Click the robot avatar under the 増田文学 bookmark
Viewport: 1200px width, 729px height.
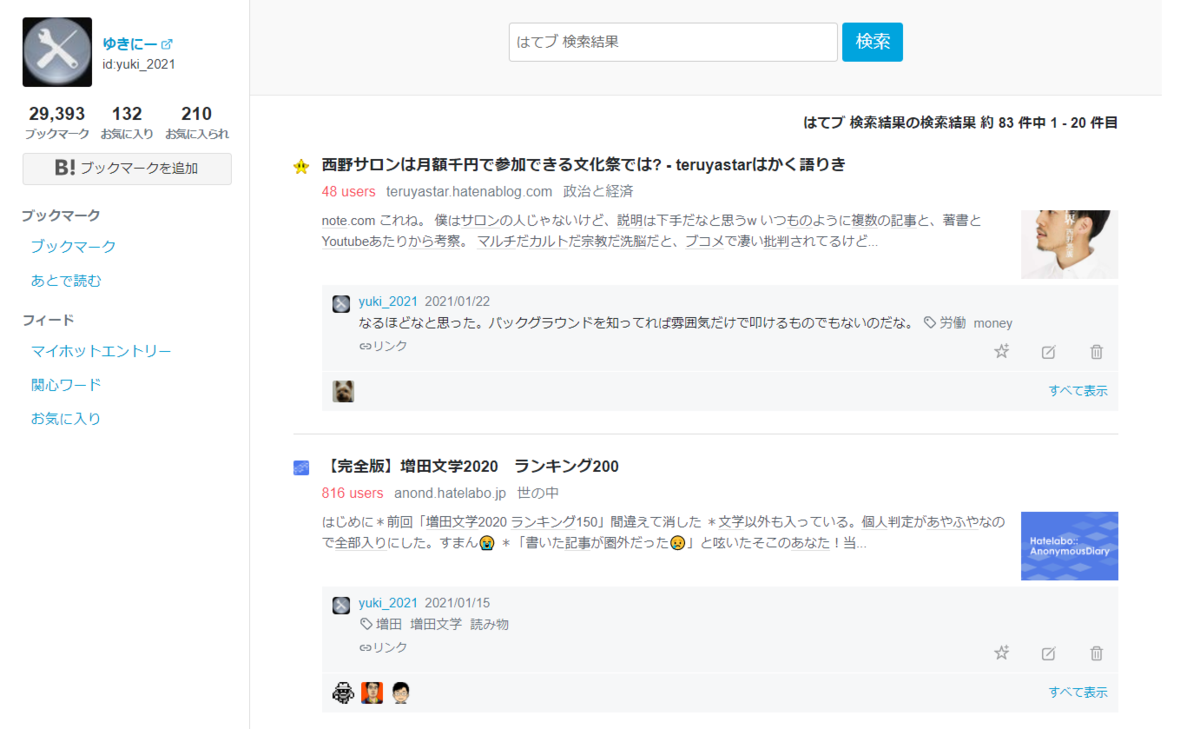[x=343, y=692]
